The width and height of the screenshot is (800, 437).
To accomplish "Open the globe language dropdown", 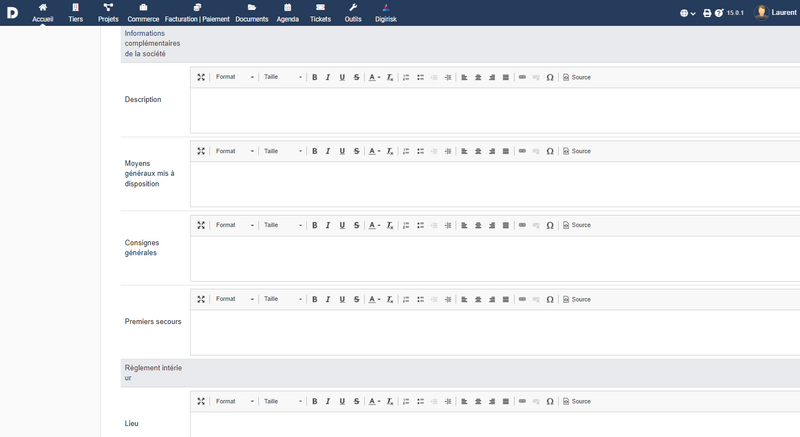I will (x=687, y=13).
